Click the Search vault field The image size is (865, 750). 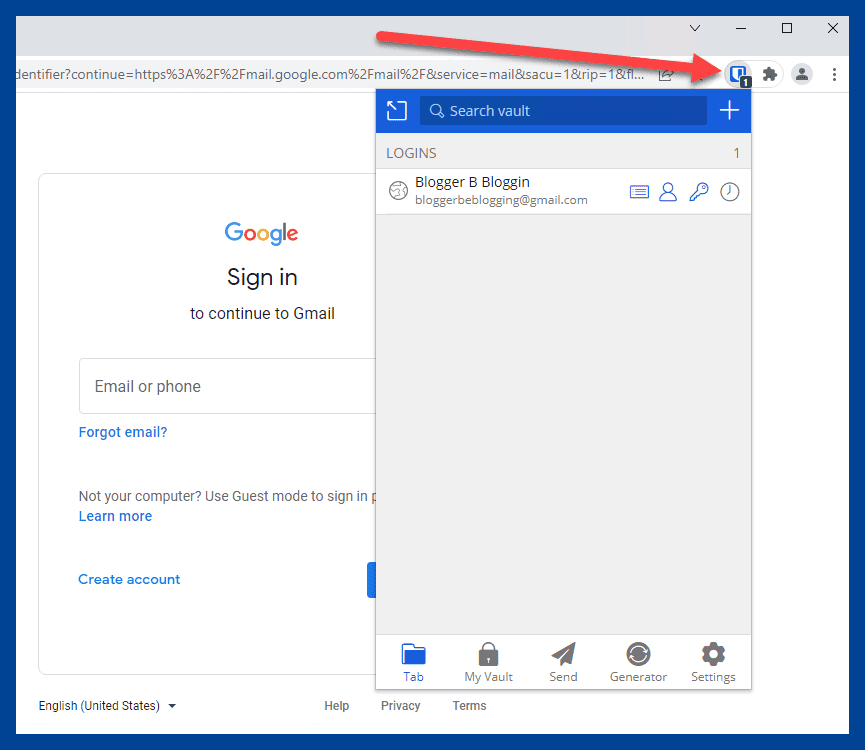pos(563,110)
